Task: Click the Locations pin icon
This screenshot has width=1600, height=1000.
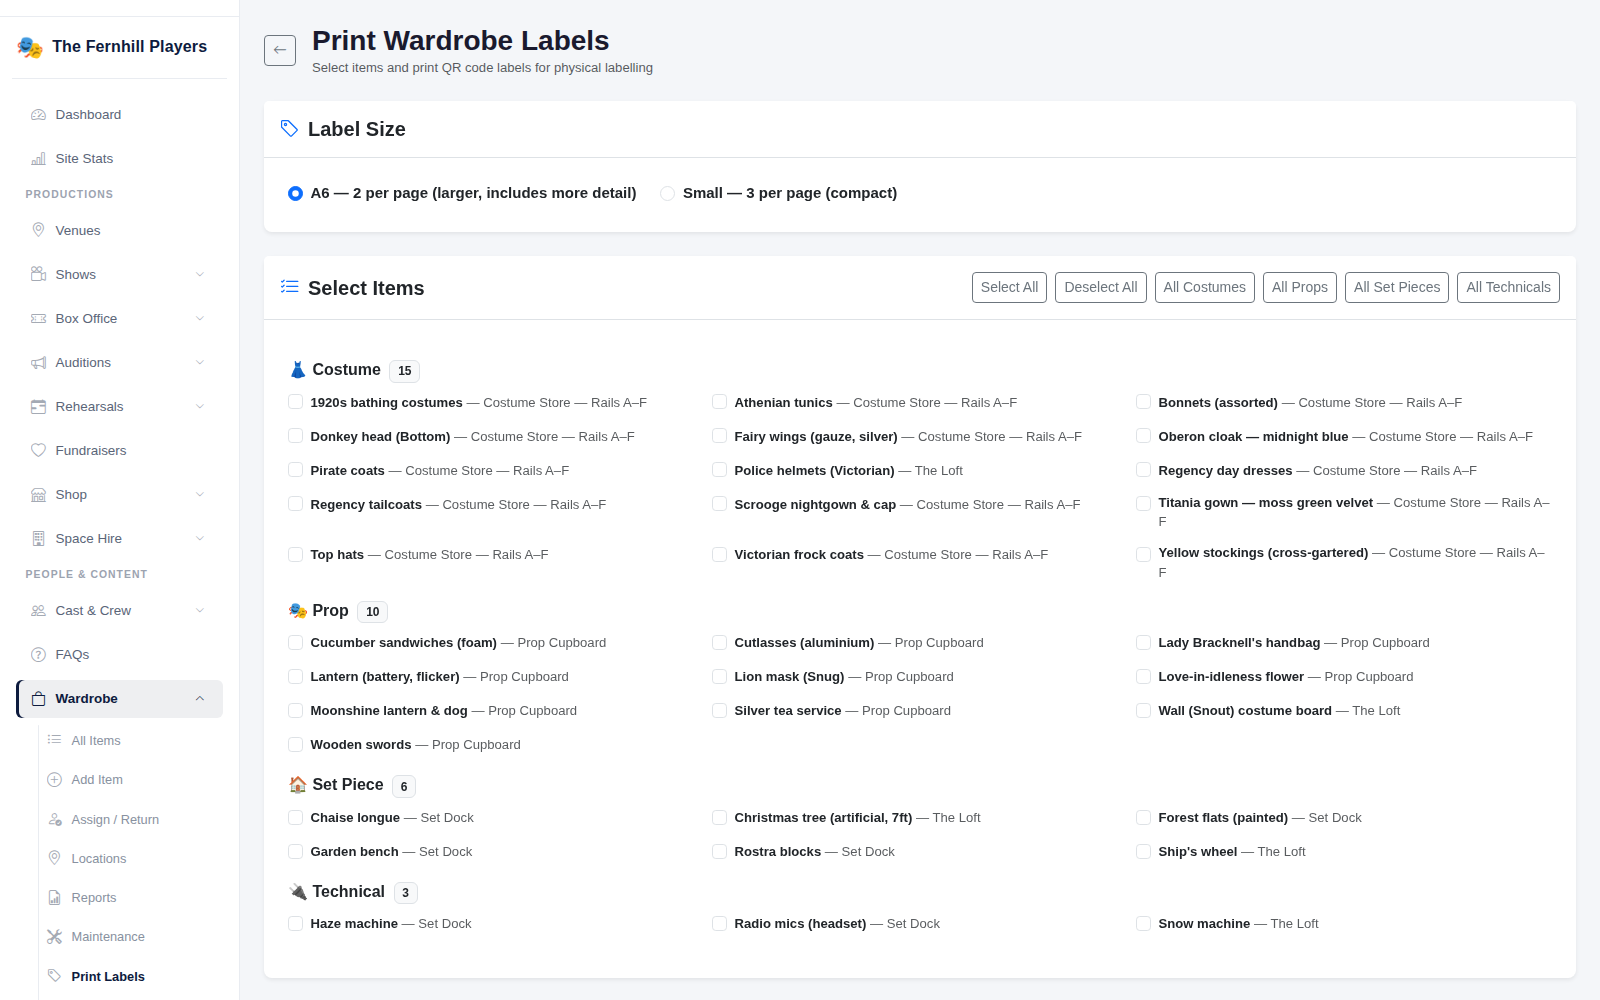Action: click(x=55, y=858)
